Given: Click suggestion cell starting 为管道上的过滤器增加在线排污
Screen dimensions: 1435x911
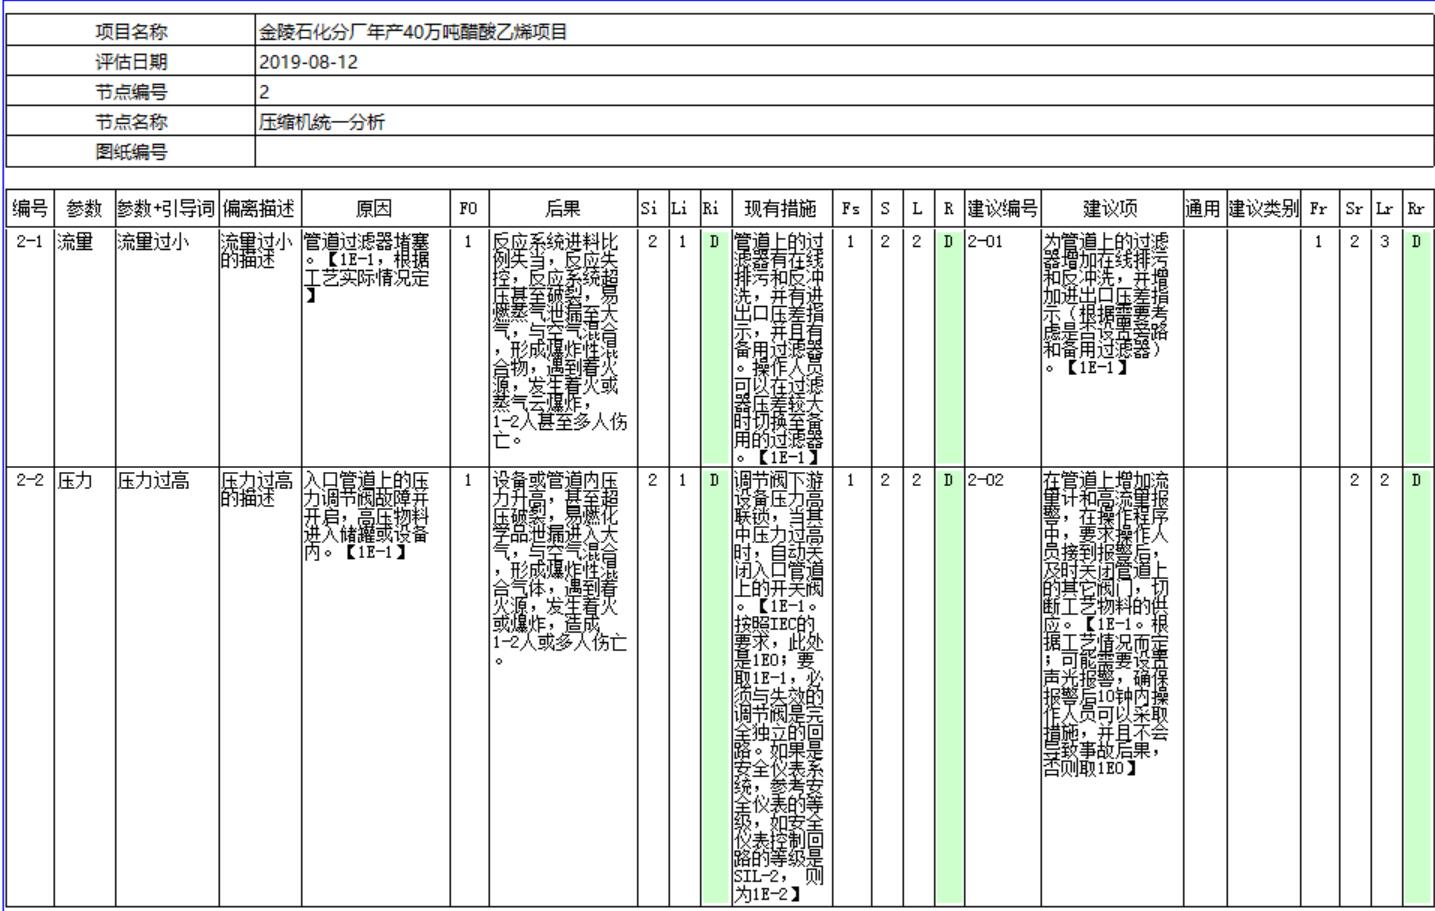Looking at the screenshot, I should pyautogui.click(x=1111, y=346).
